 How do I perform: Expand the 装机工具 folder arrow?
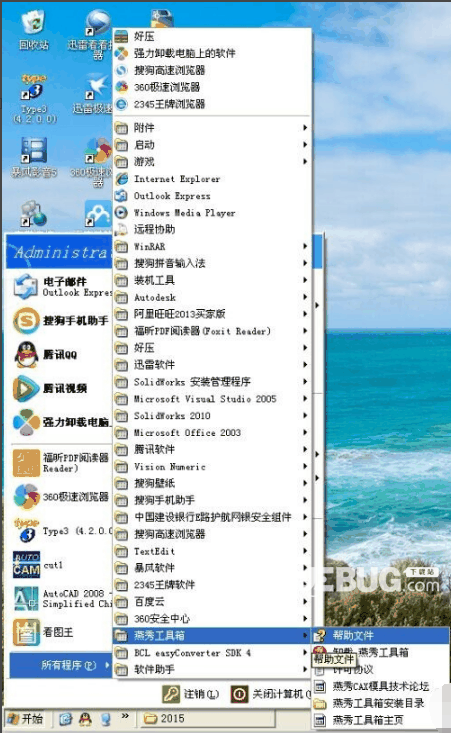coord(305,280)
